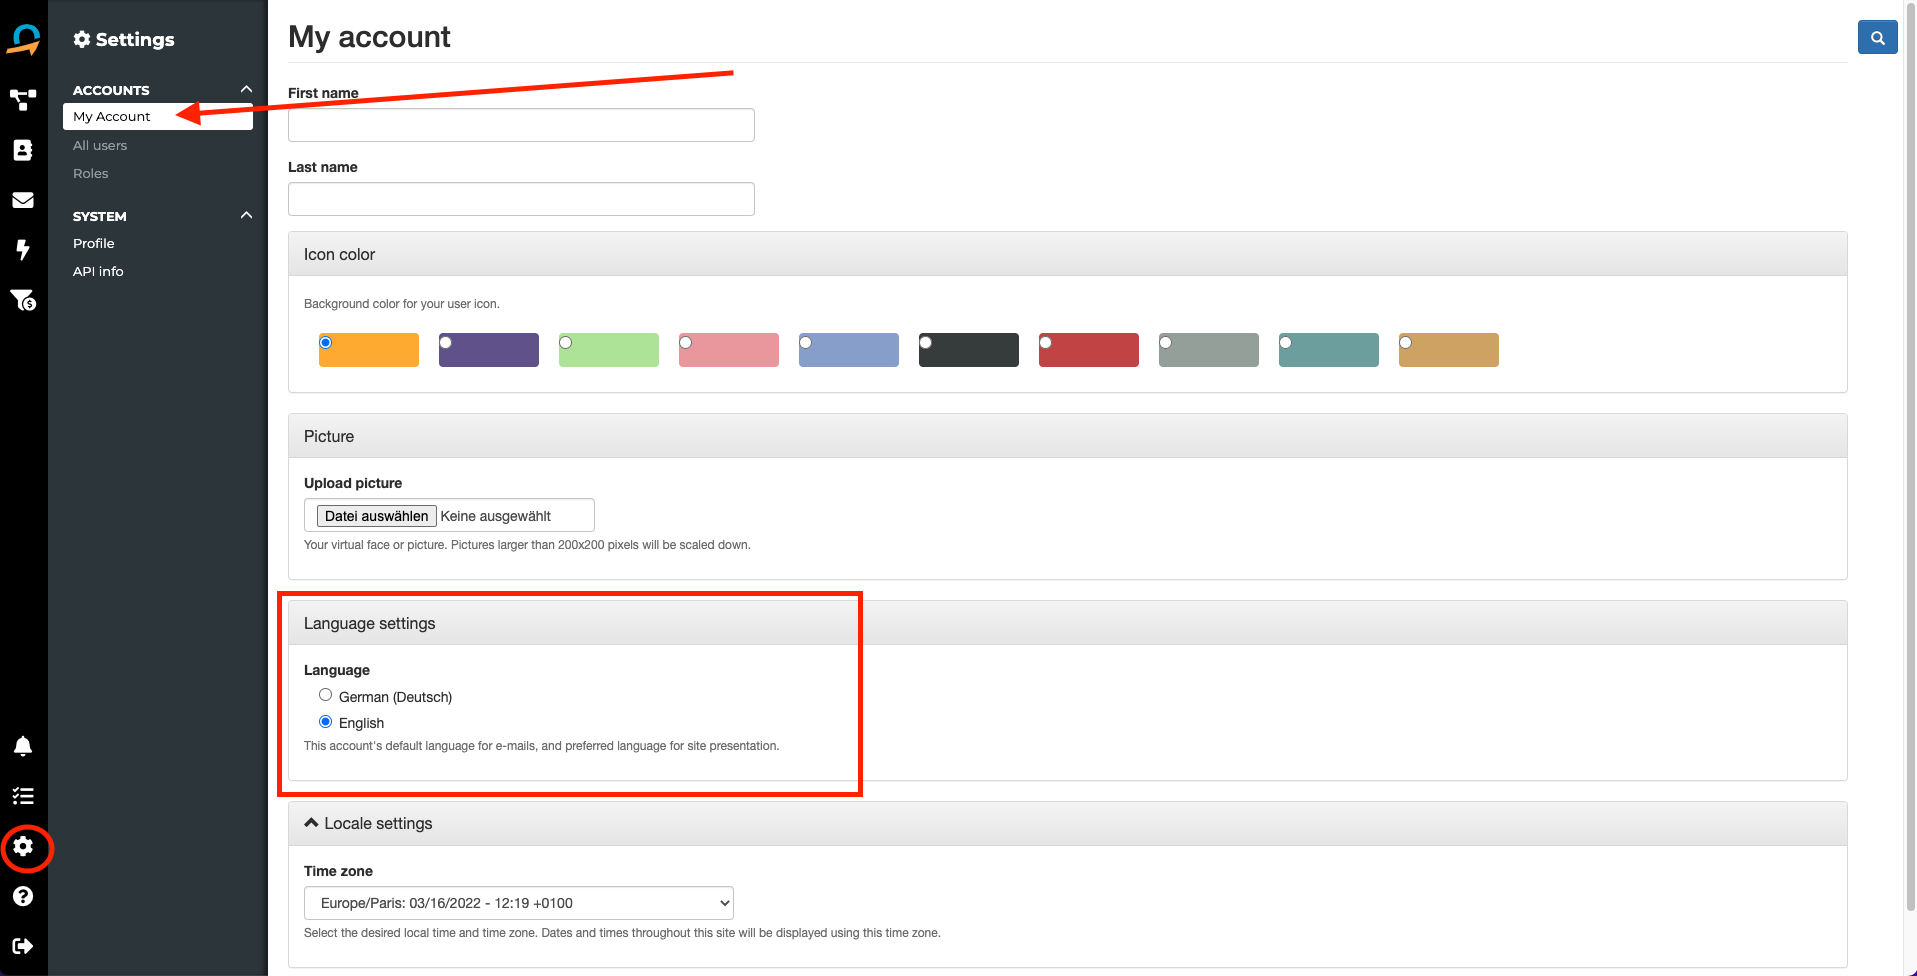Click the logout icon at sidebar bottom
Image resolution: width=1917 pixels, height=976 pixels.
click(x=23, y=946)
